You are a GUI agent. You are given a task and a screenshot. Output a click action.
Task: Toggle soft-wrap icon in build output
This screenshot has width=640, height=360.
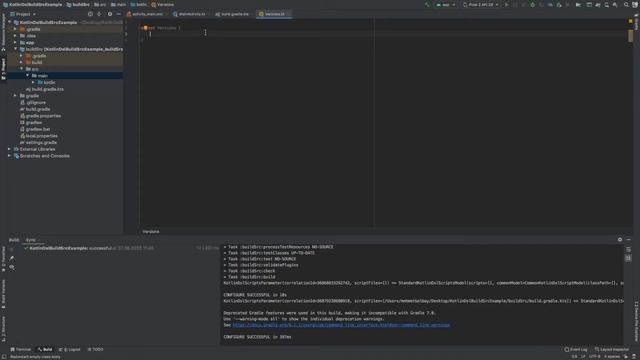[x=628, y=250]
